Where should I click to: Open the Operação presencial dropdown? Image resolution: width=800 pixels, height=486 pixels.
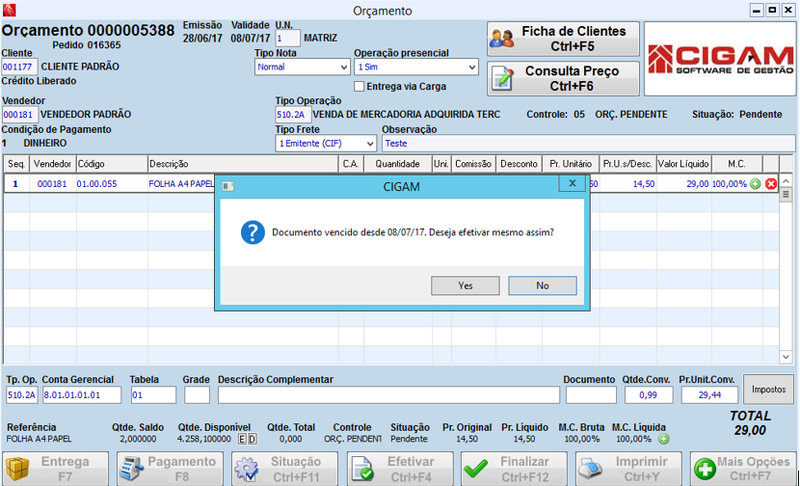click(x=416, y=67)
